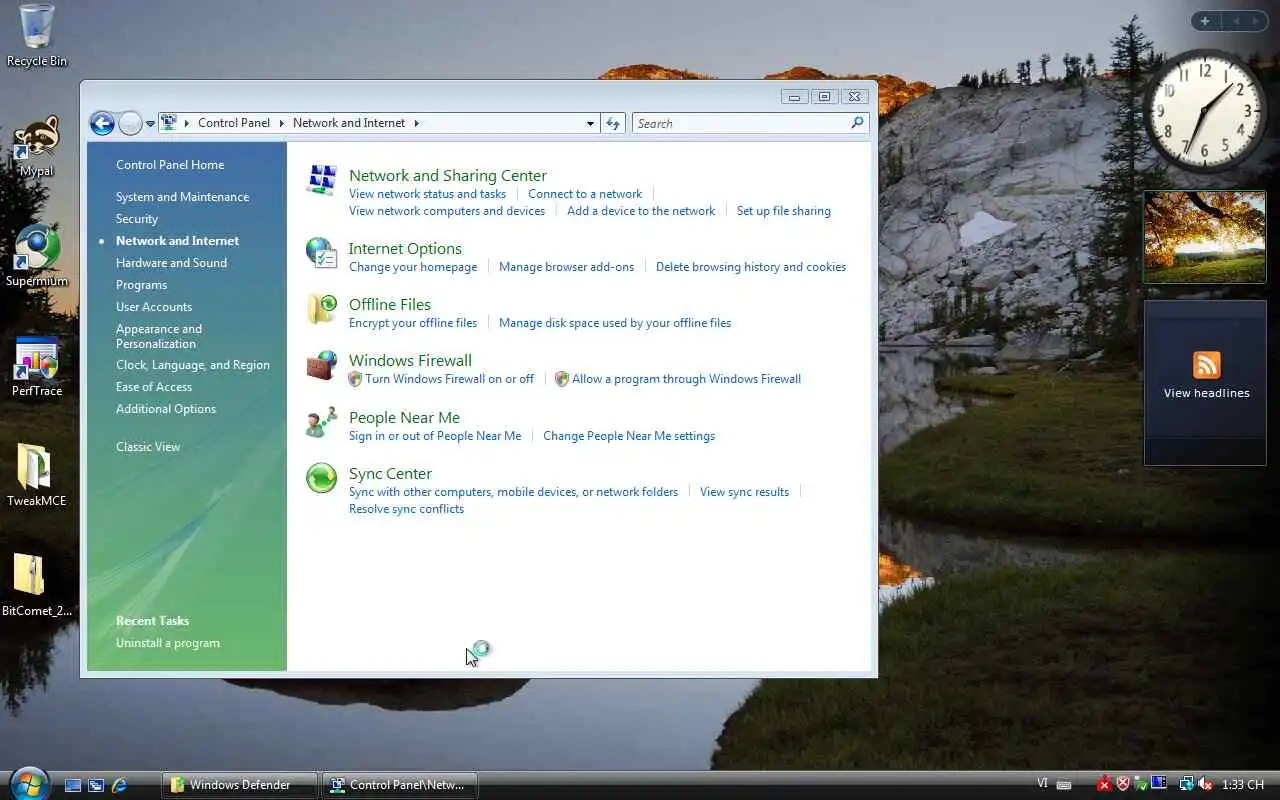Click Resolve sync conflicts
Image resolution: width=1280 pixels, height=800 pixels.
[x=406, y=509]
